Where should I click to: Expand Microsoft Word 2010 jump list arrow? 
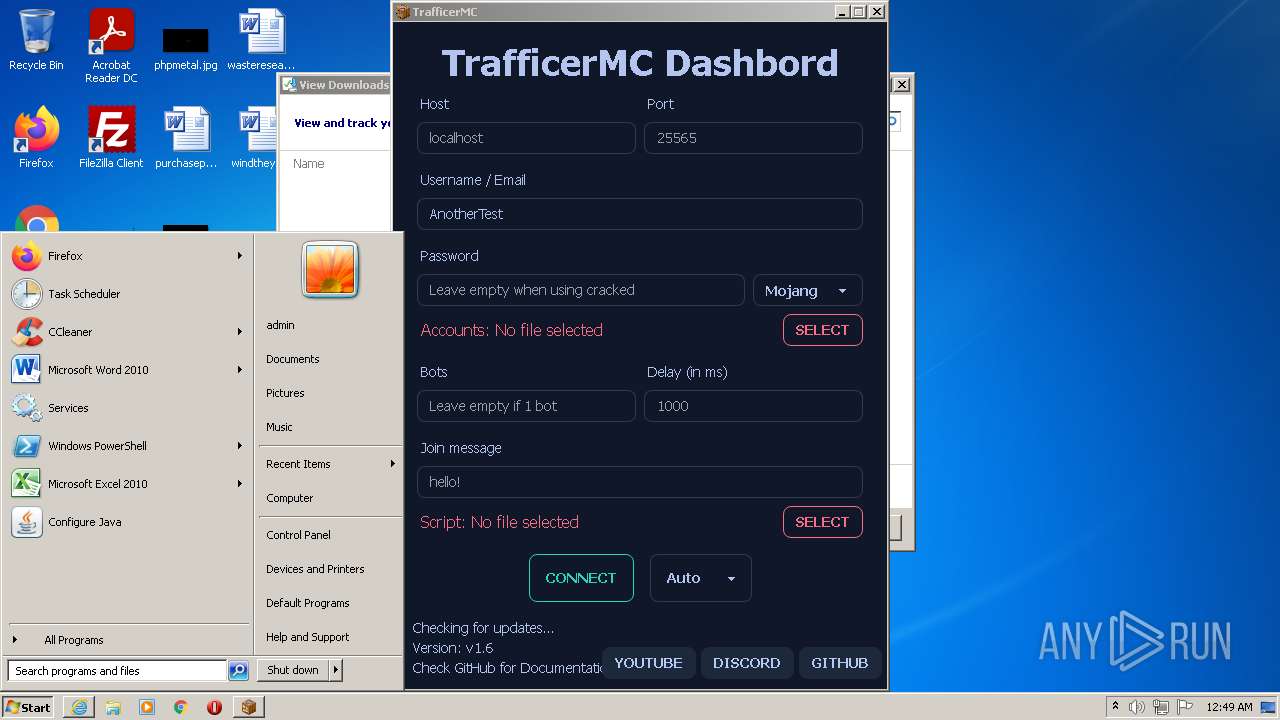pyautogui.click(x=240, y=370)
